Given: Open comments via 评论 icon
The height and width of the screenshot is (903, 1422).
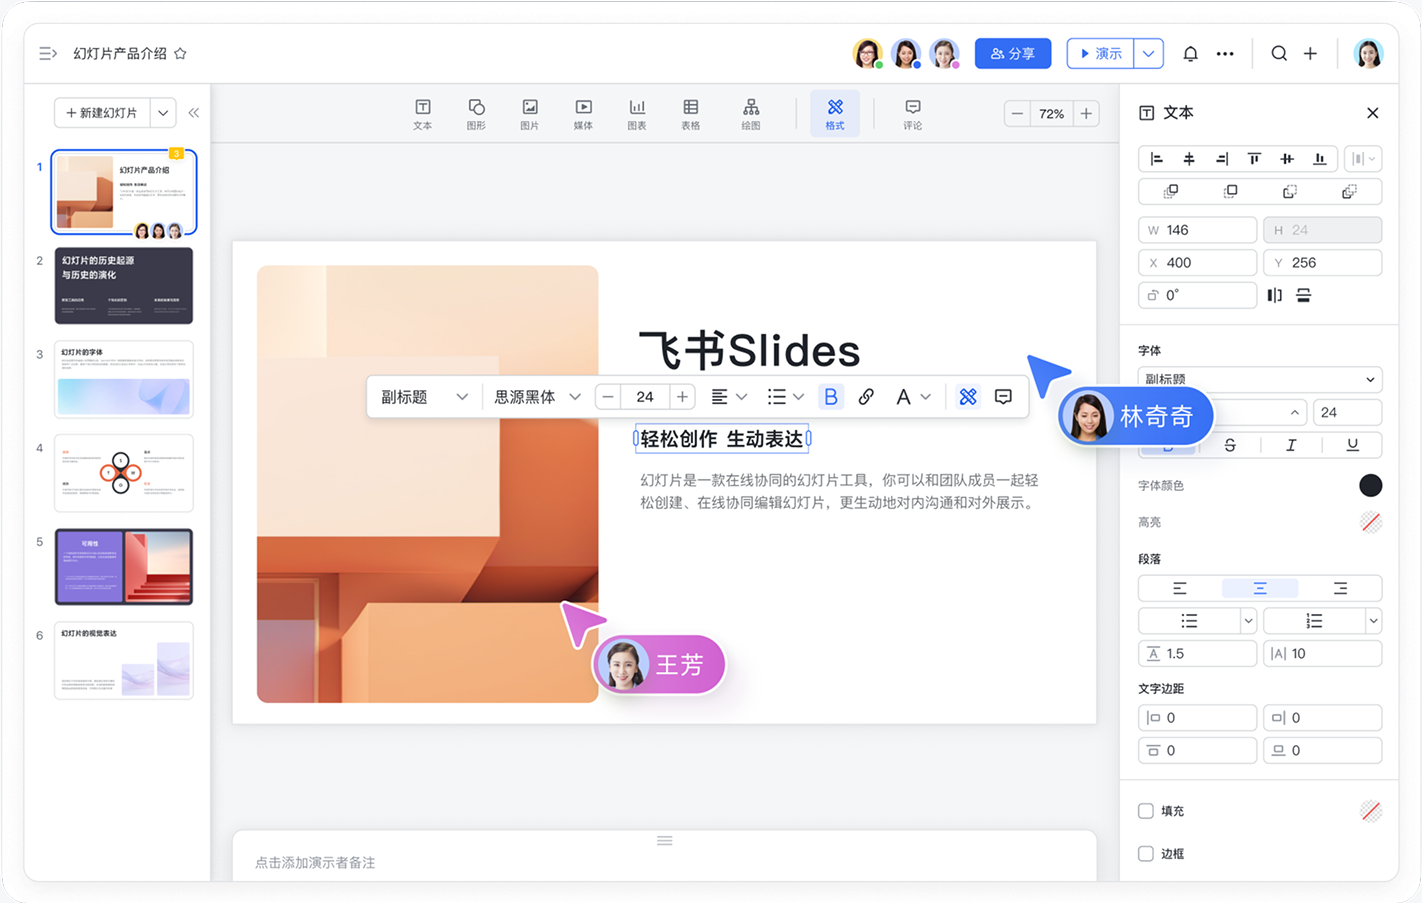Looking at the screenshot, I should coord(912,114).
